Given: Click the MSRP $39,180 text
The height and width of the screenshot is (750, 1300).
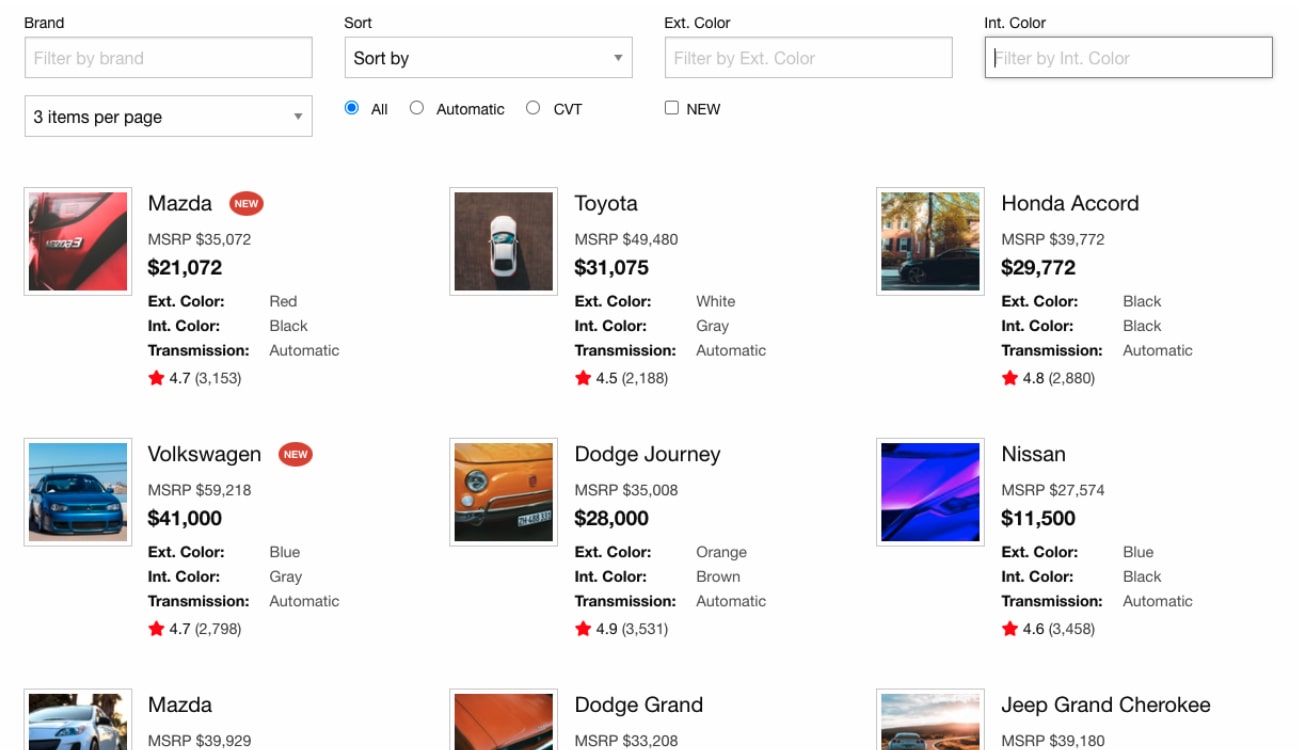Looking at the screenshot, I should [x=1053, y=741].
